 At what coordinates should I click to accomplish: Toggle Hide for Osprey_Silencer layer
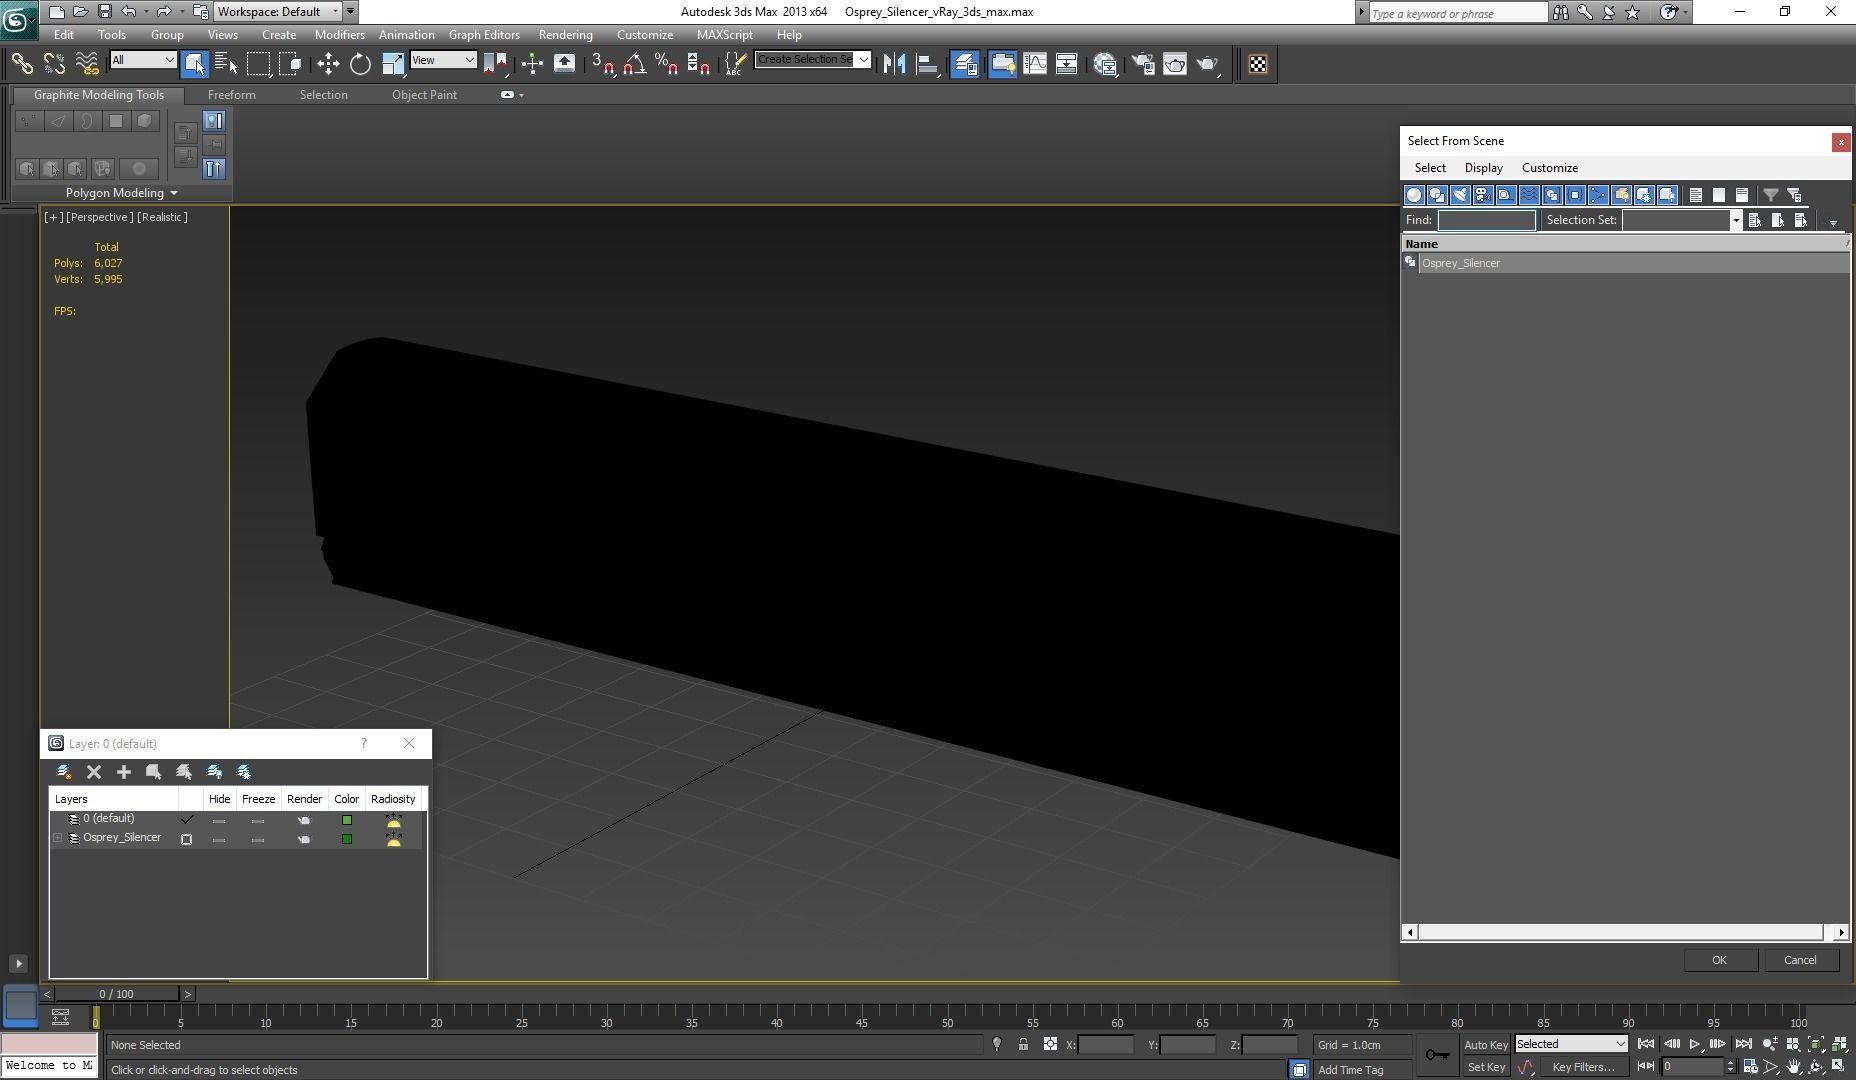point(219,839)
